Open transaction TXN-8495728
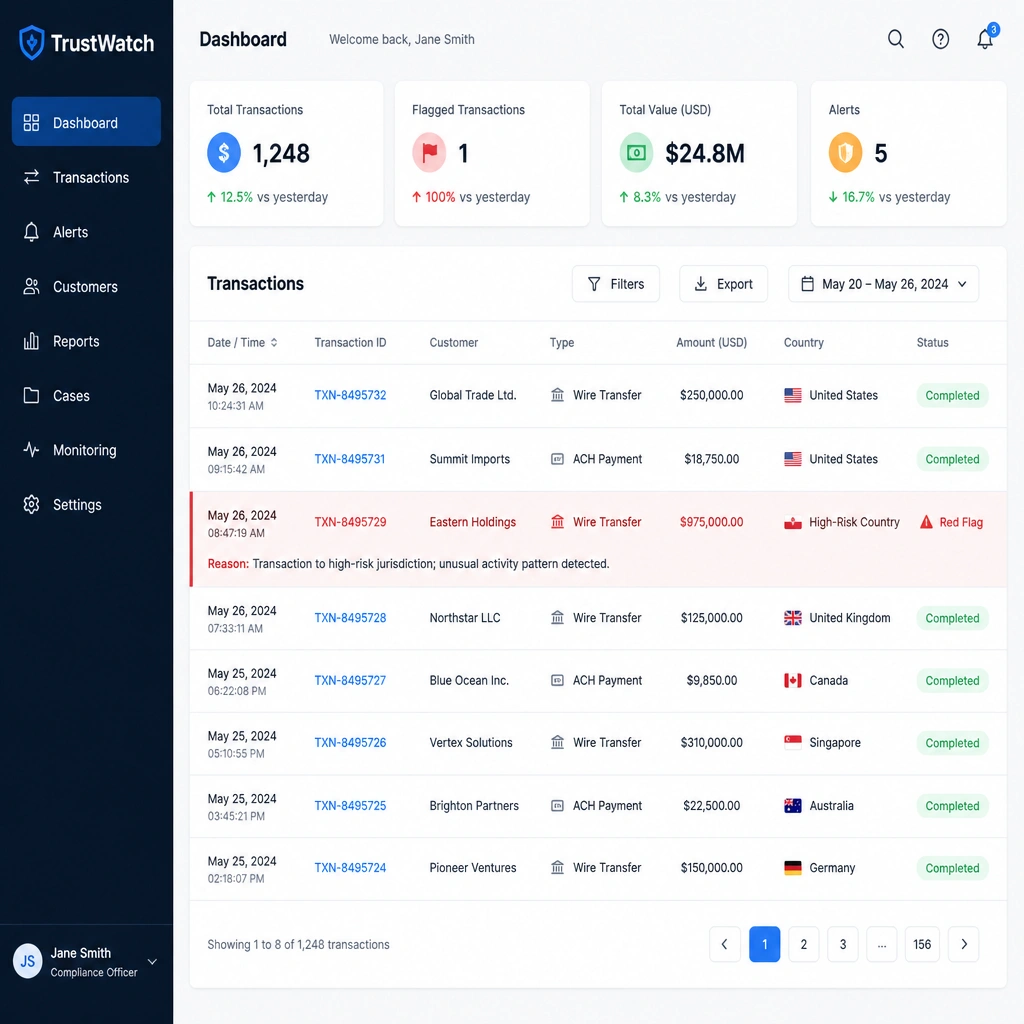This screenshot has width=1024, height=1024. 350,618
